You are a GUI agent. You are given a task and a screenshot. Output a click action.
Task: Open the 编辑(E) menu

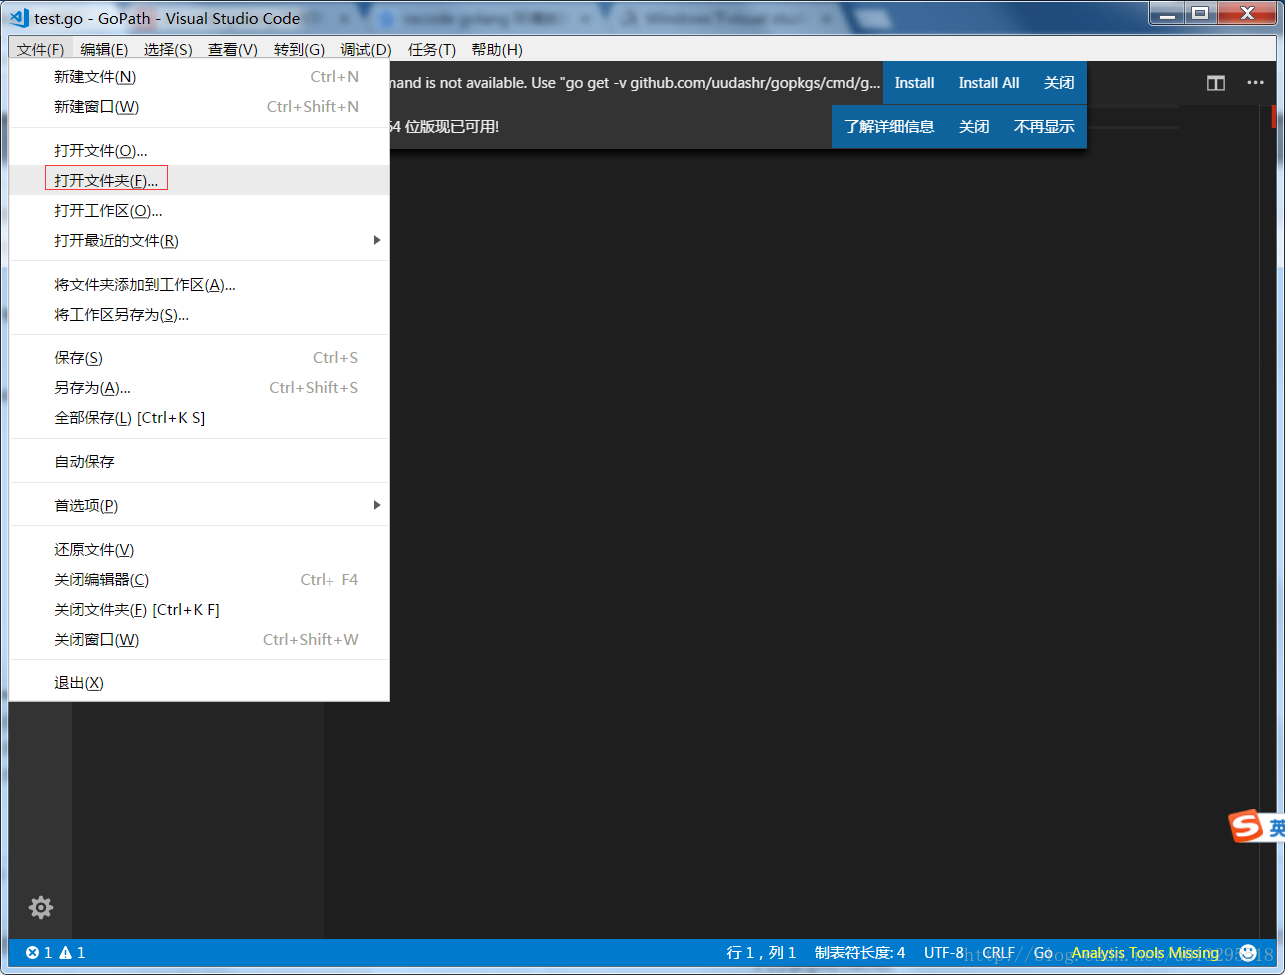click(104, 50)
